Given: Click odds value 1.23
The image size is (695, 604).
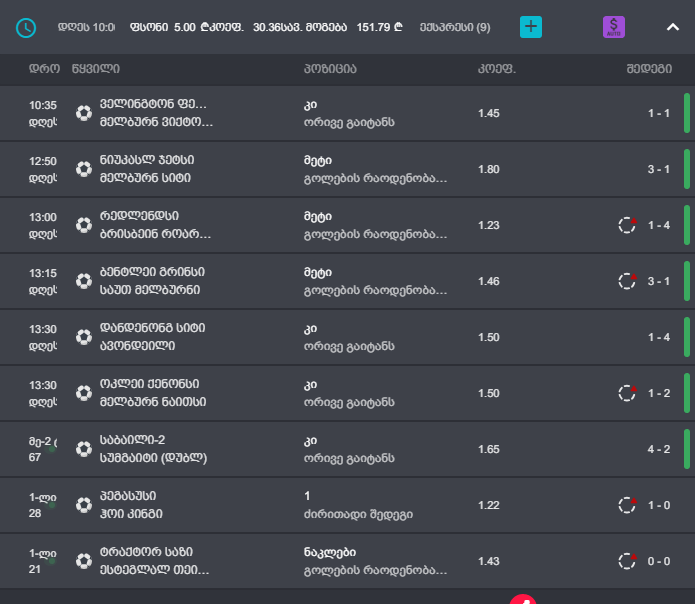Looking at the screenshot, I should click(x=489, y=225).
